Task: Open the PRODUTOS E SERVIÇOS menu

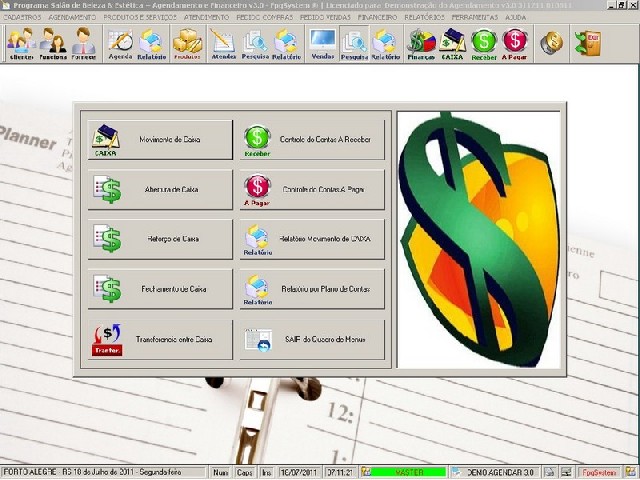Action: [140, 18]
